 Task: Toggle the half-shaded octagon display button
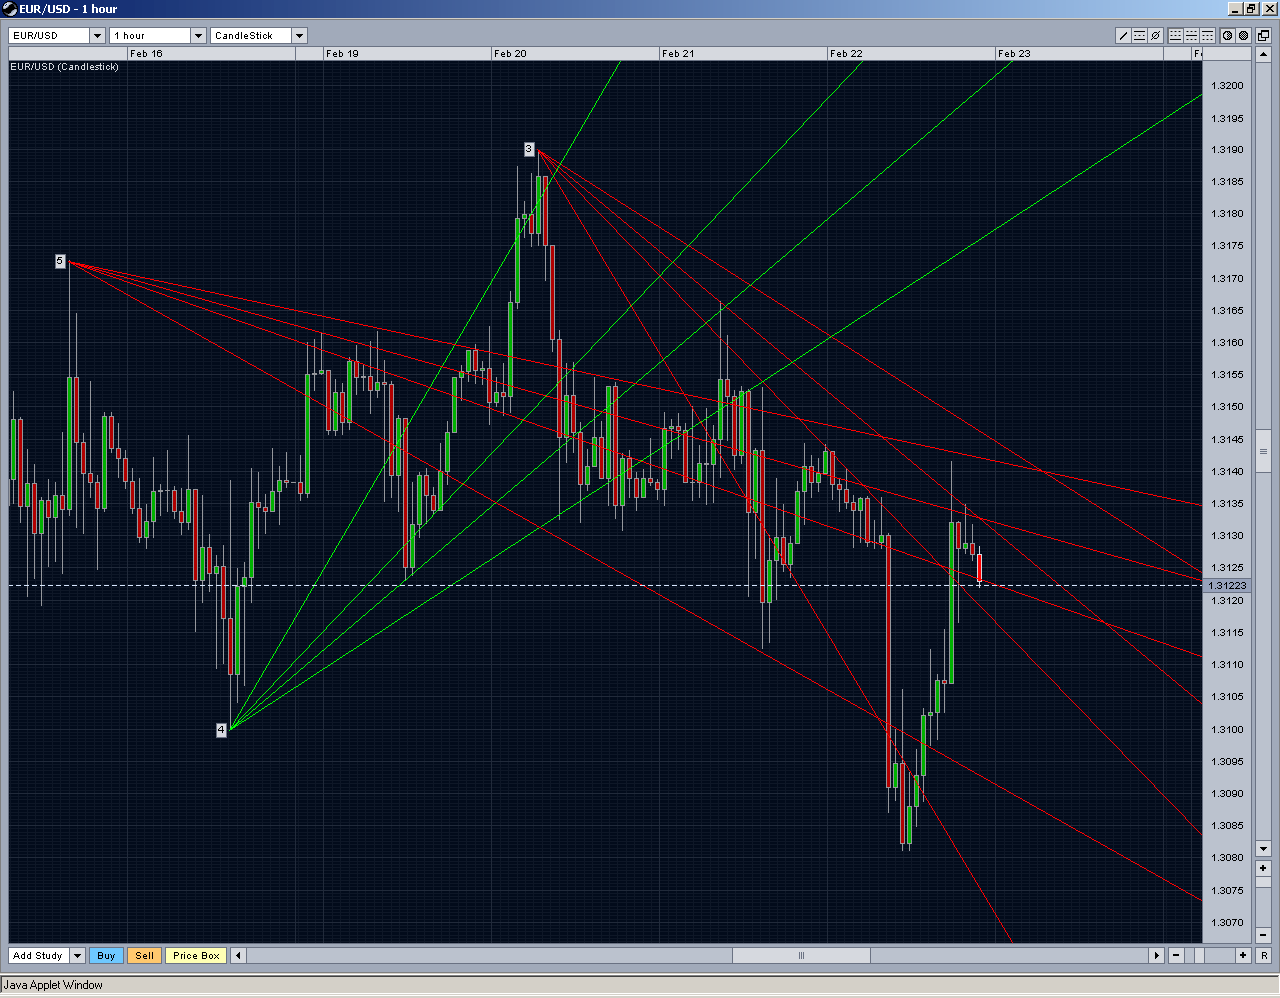click(x=1227, y=35)
